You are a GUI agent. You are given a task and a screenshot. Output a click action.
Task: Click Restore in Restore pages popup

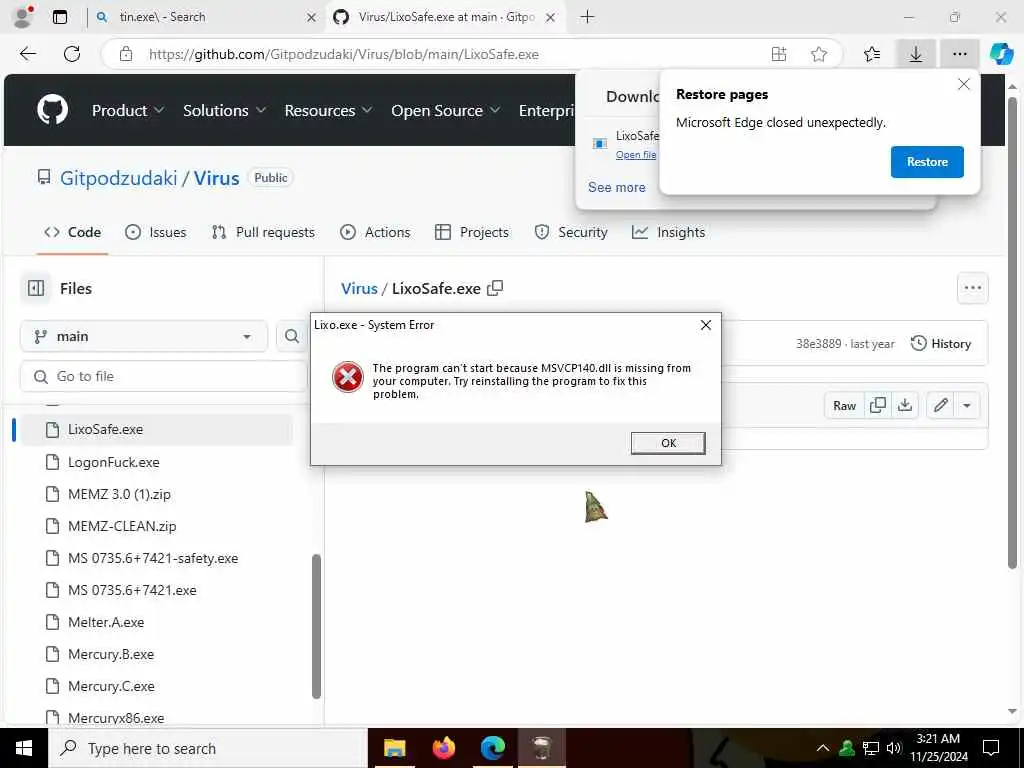[927, 162]
